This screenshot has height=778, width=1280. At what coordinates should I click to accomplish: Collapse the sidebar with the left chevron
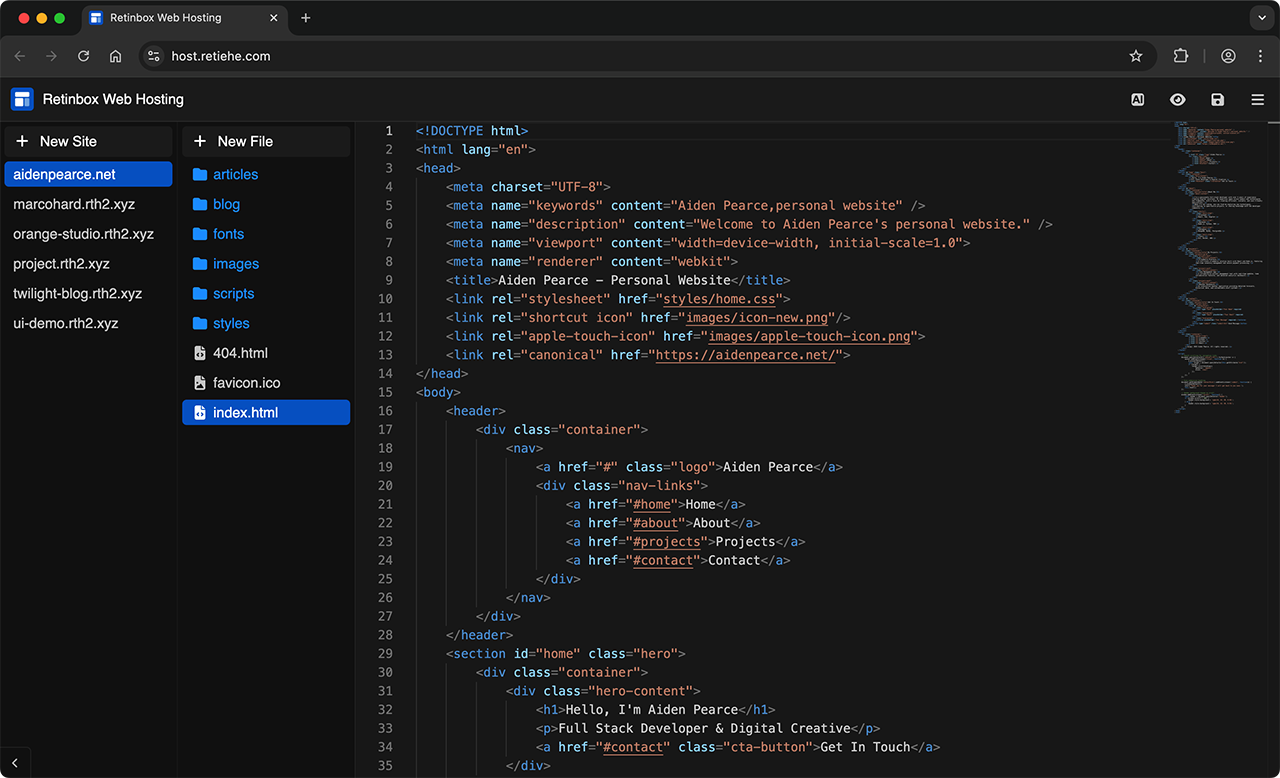point(15,763)
